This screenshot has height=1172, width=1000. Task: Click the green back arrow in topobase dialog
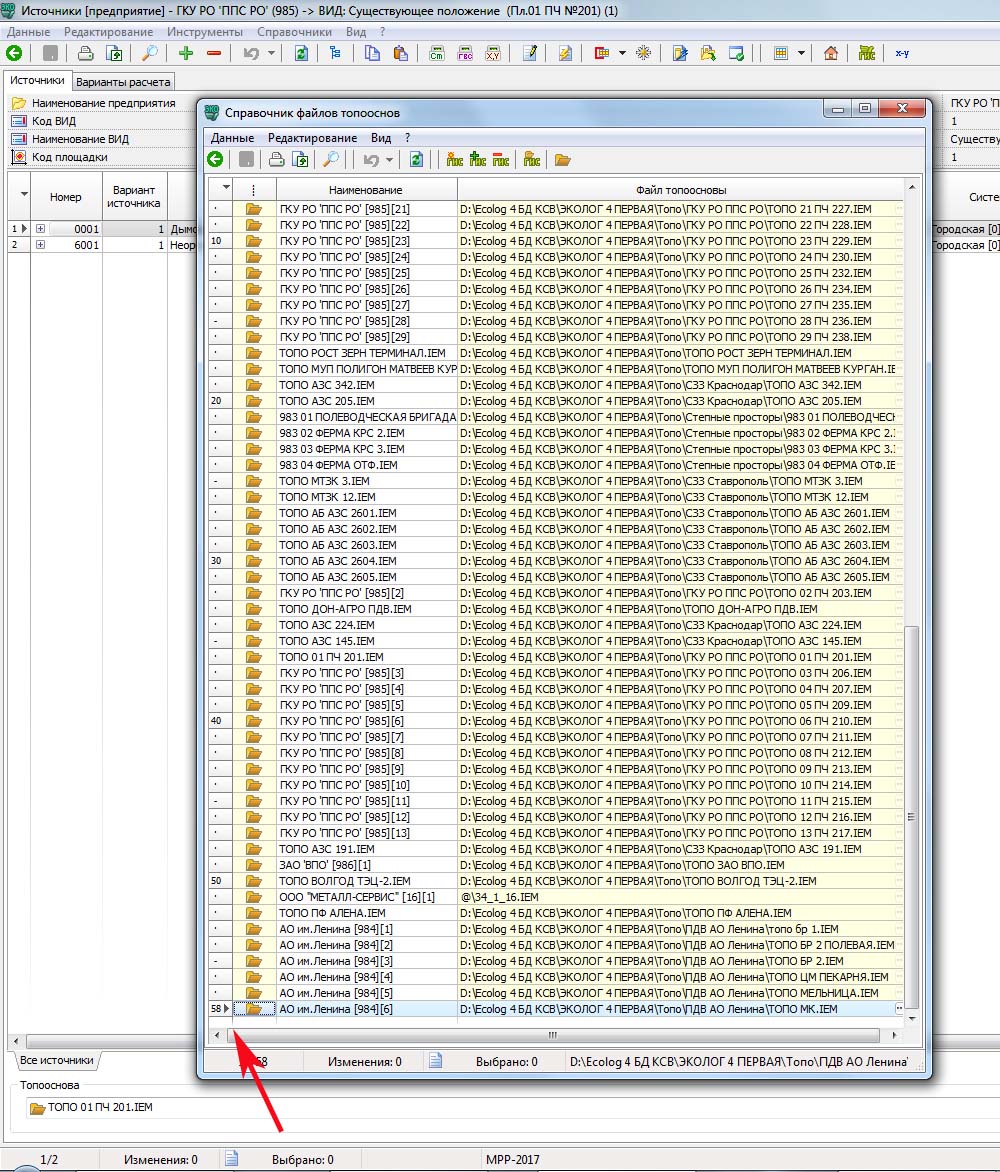pos(215,159)
